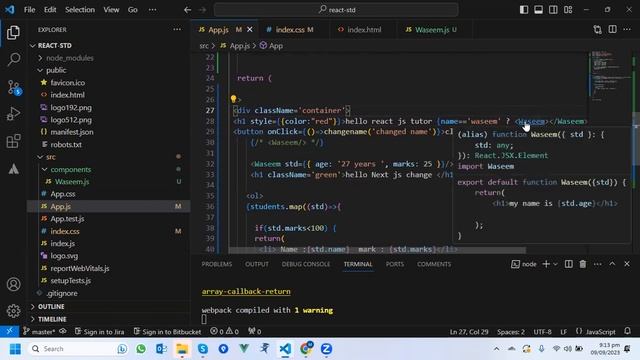
Task: Customize layout icon in title bar
Action: click(x=568, y=9)
